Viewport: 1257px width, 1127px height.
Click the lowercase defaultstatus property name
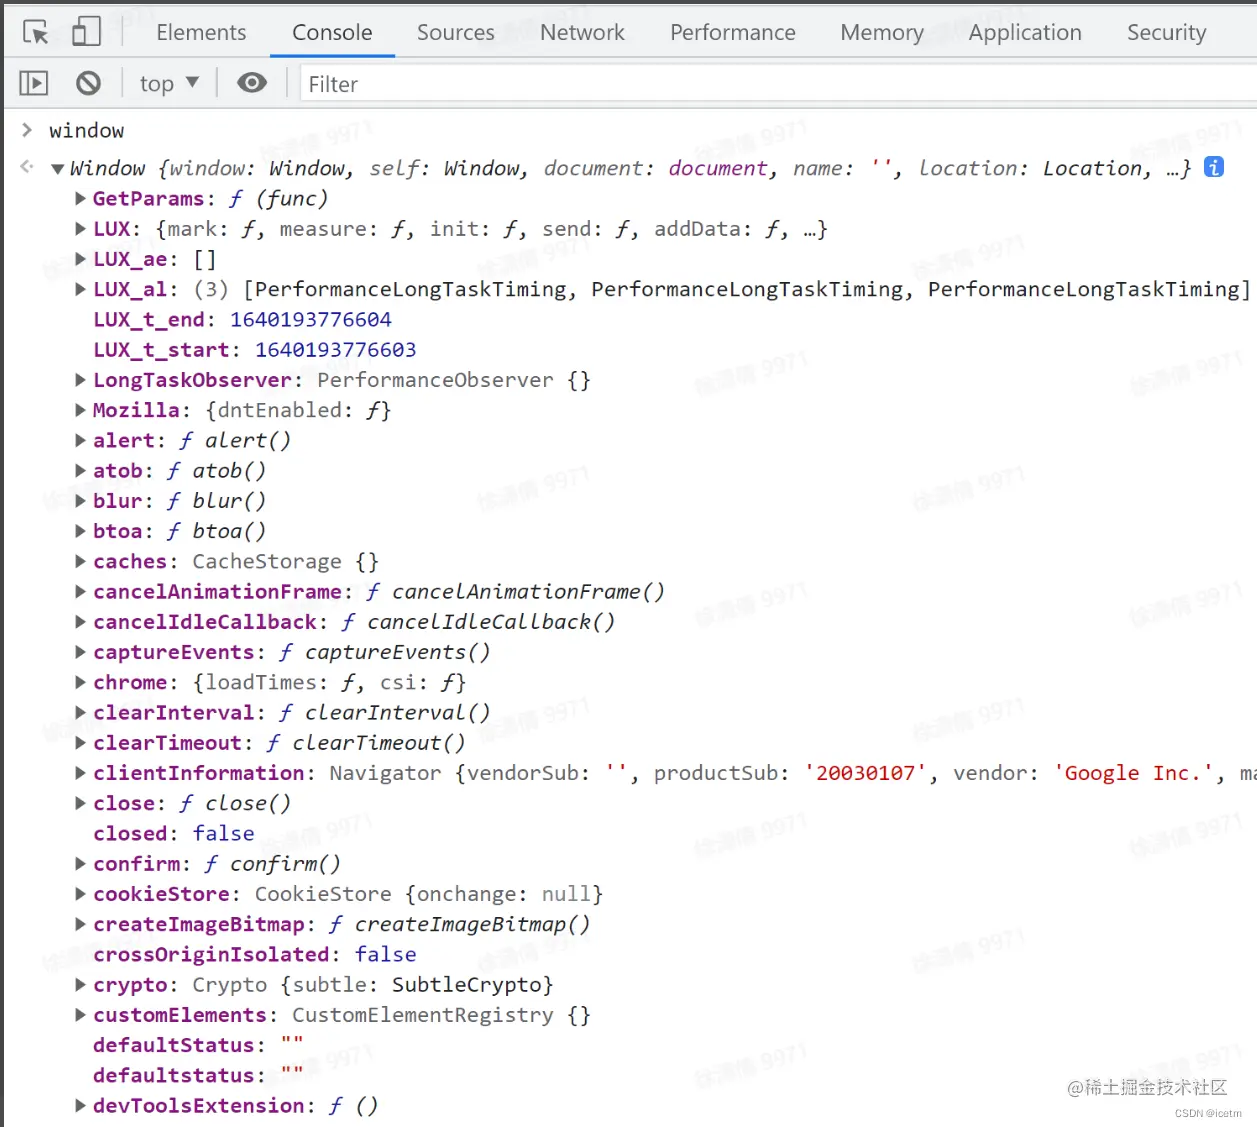click(174, 1075)
